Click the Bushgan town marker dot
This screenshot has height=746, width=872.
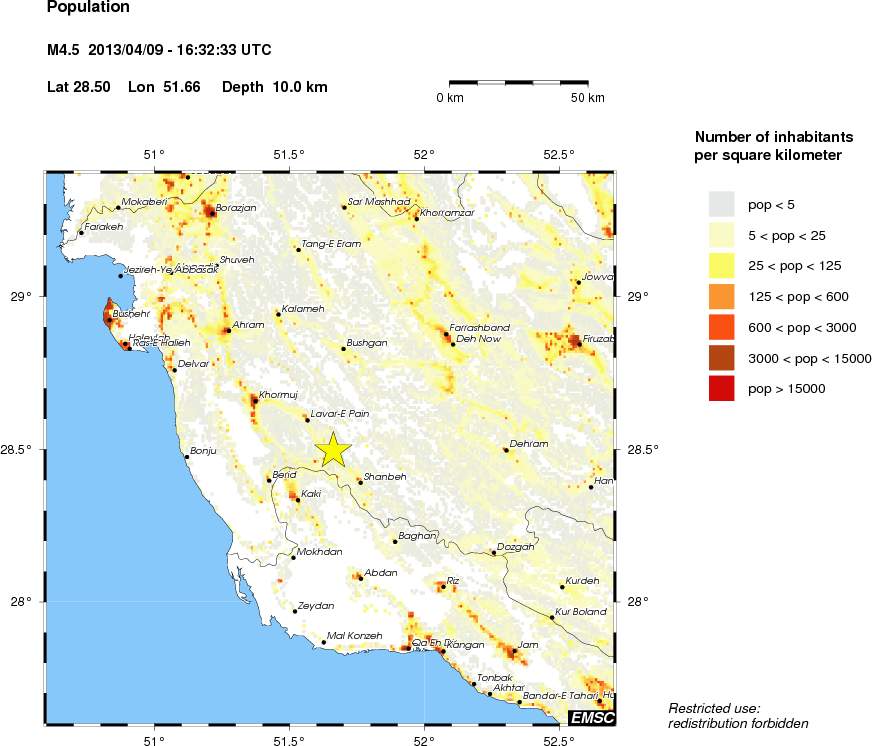[344, 349]
